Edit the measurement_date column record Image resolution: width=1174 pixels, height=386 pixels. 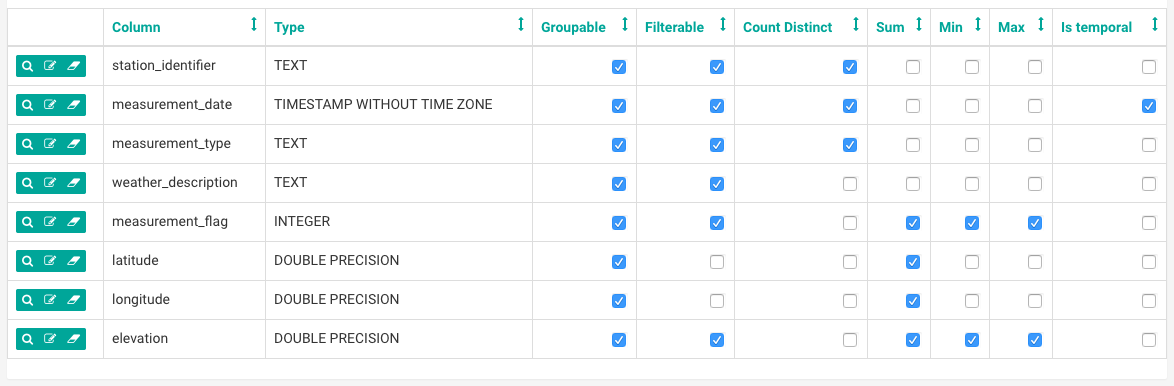[x=50, y=105]
